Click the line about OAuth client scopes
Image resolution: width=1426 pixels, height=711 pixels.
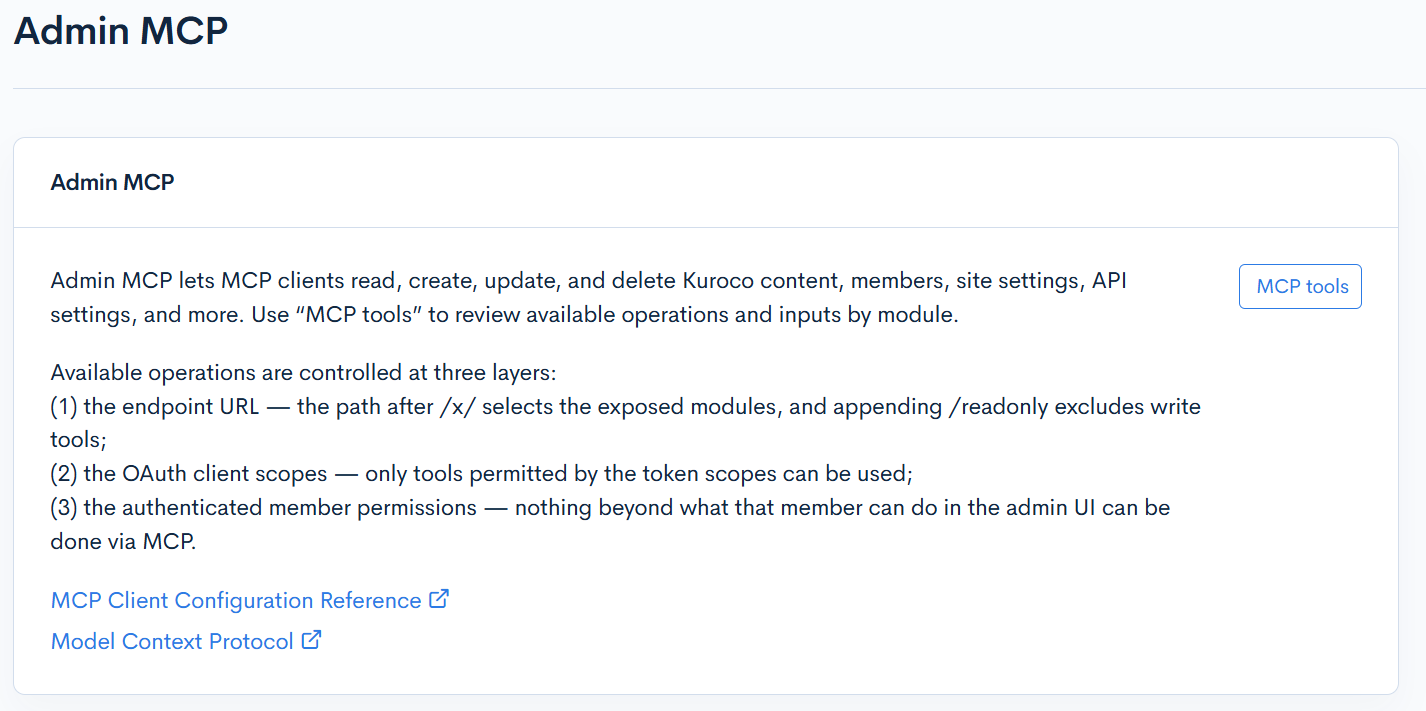pyautogui.click(x=482, y=474)
